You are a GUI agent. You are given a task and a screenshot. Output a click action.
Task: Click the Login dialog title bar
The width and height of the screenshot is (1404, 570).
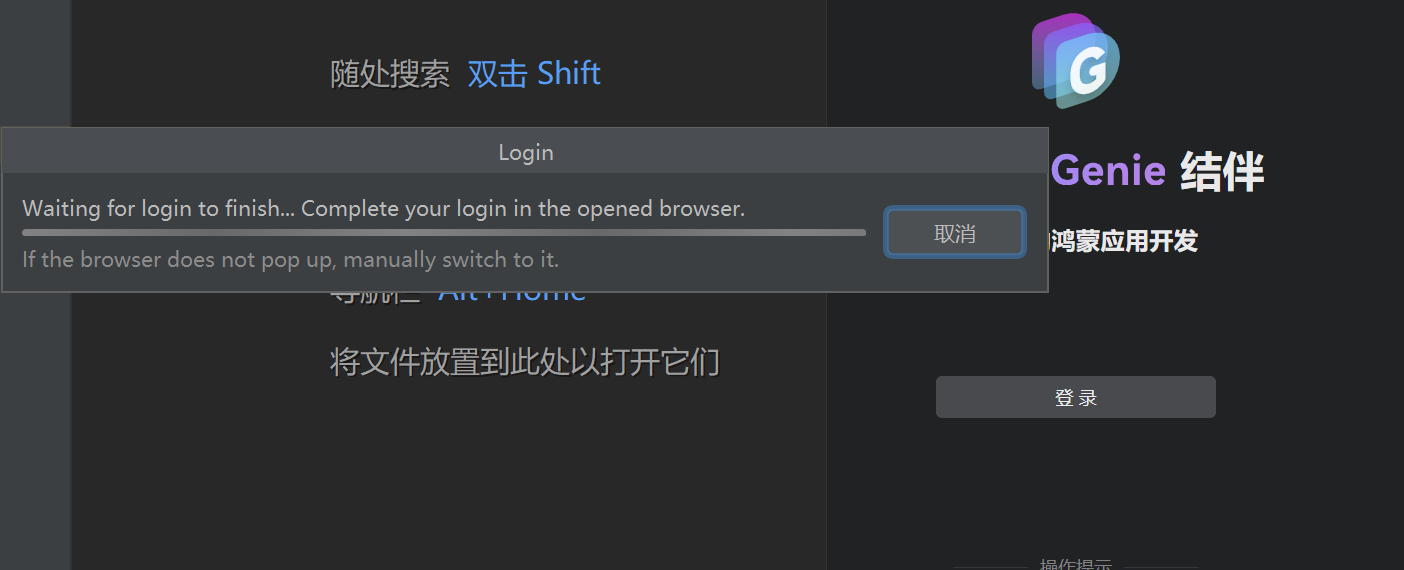(525, 153)
